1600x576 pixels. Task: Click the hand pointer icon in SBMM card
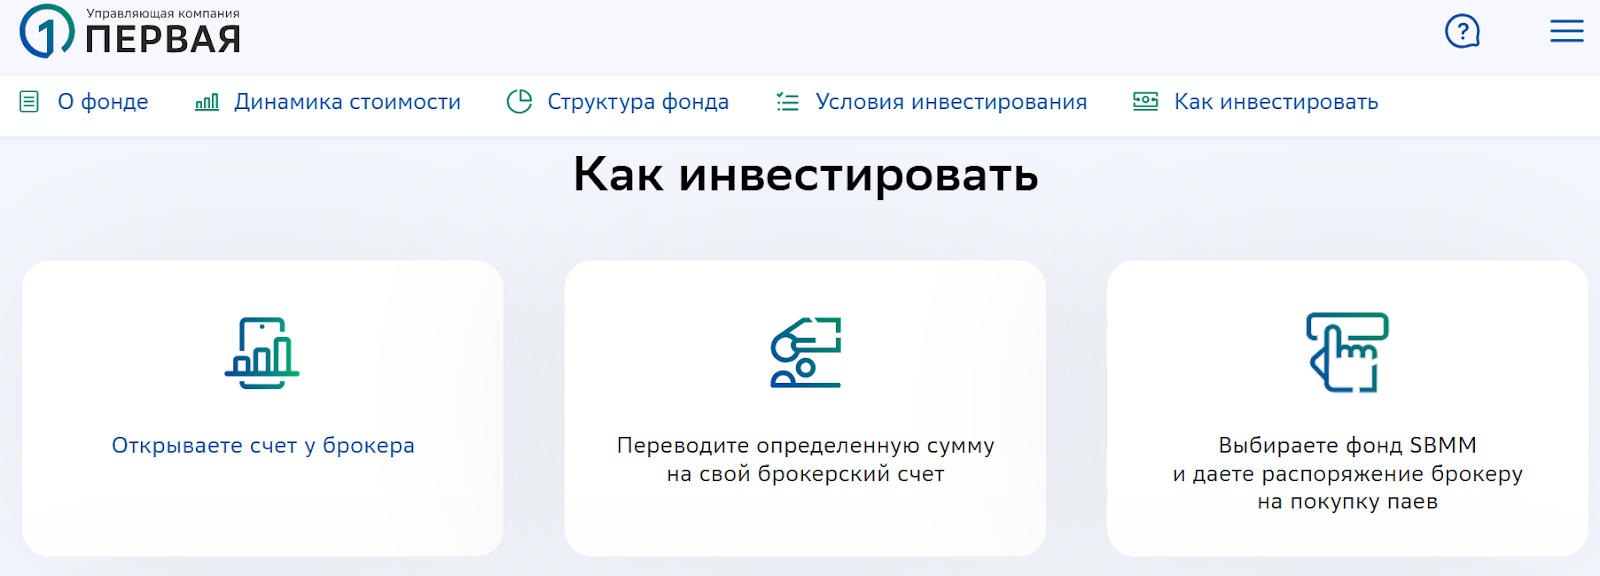pos(1348,352)
